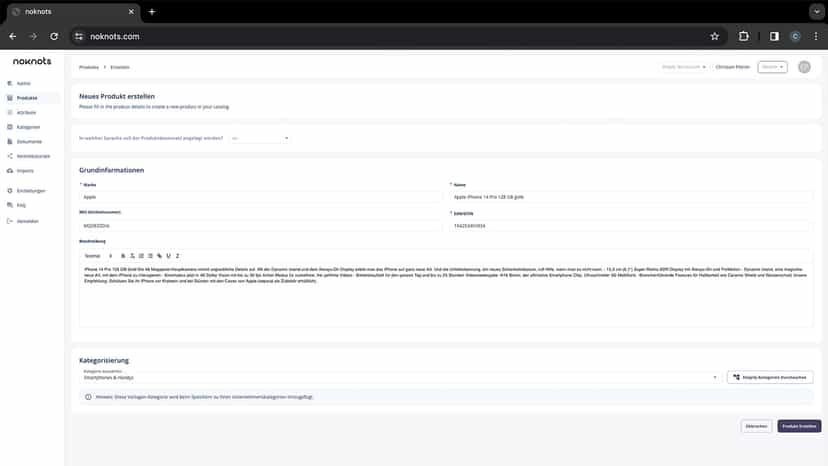Viewport: 828px width, 466px height.
Task: Open the browser extensions menu
Action: tap(744, 36)
